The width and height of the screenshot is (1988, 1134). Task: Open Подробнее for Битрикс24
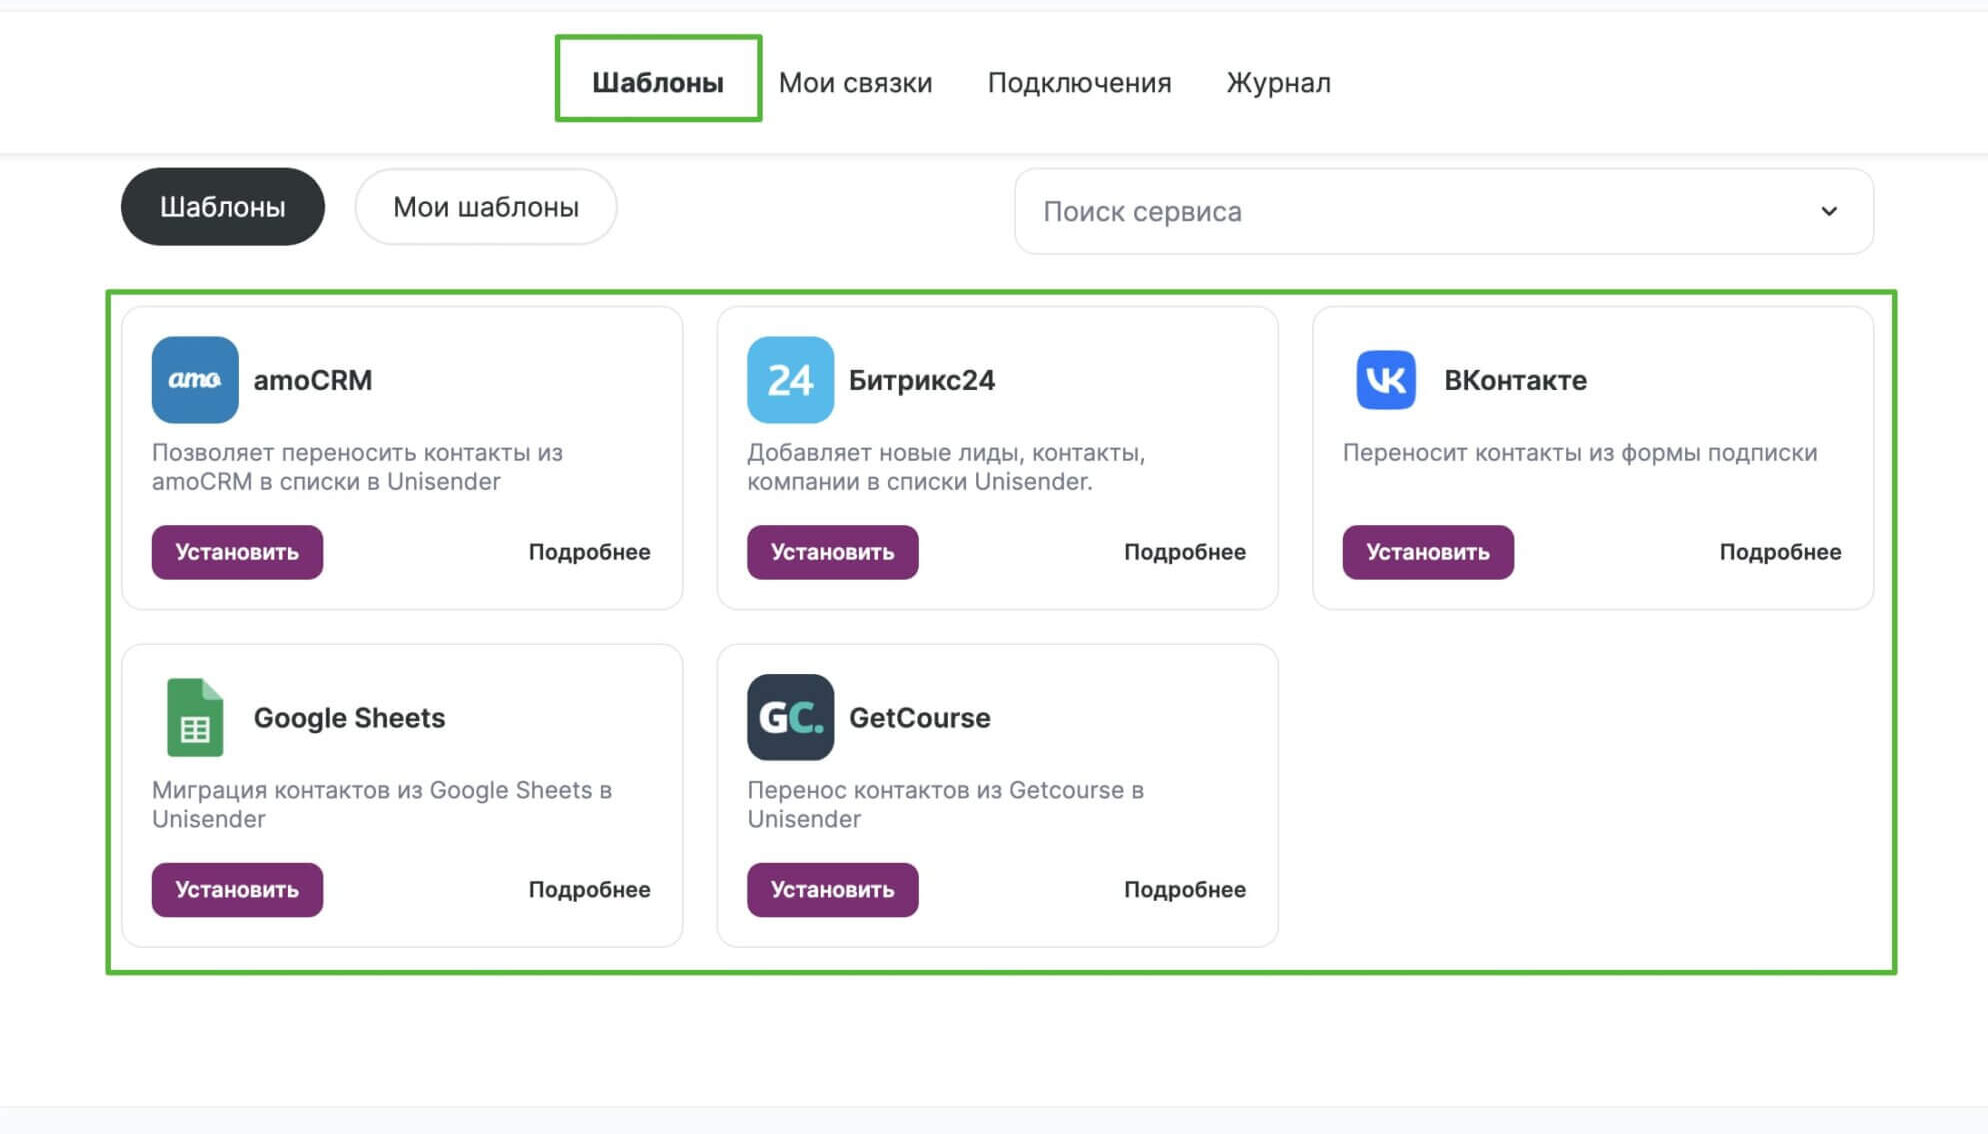tap(1185, 552)
